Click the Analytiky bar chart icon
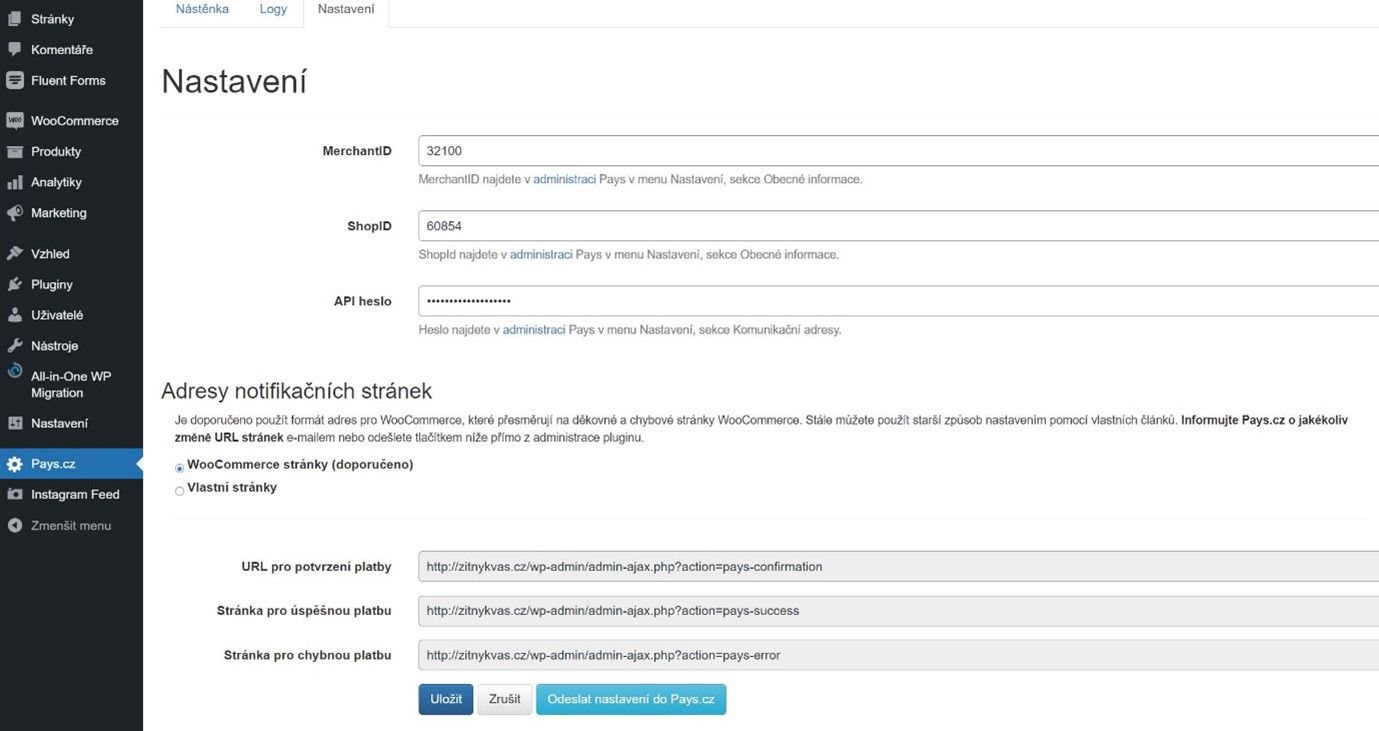This screenshot has height=731, width=1379. click(15, 183)
